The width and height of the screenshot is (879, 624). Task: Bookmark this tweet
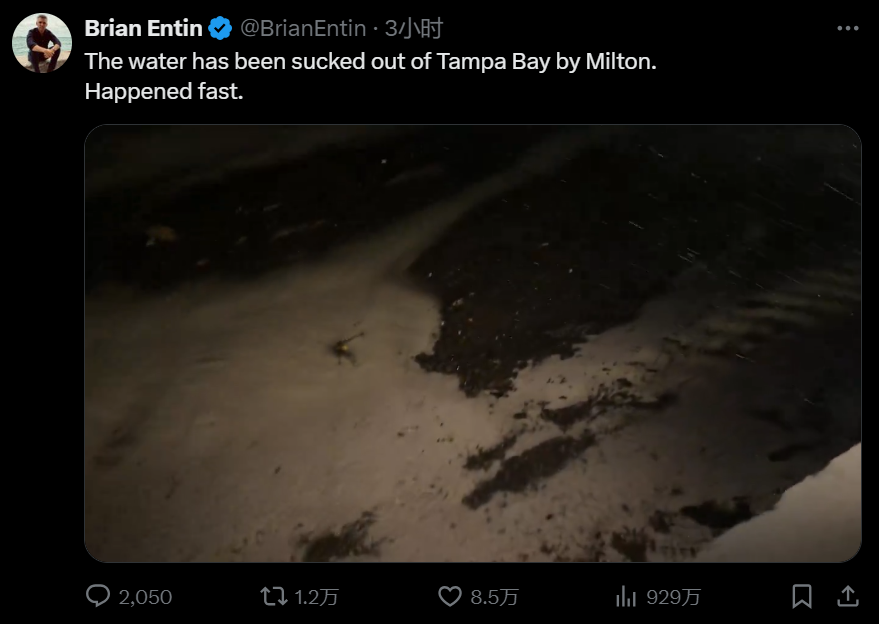[x=802, y=596]
